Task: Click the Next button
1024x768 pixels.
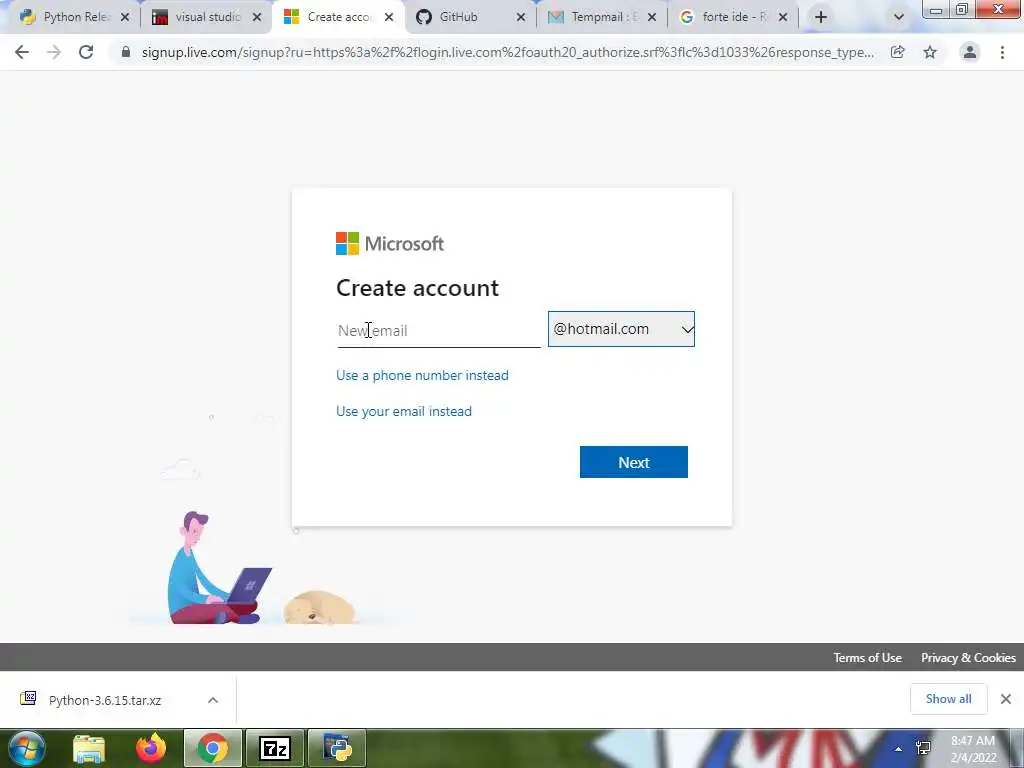Action: [633, 462]
